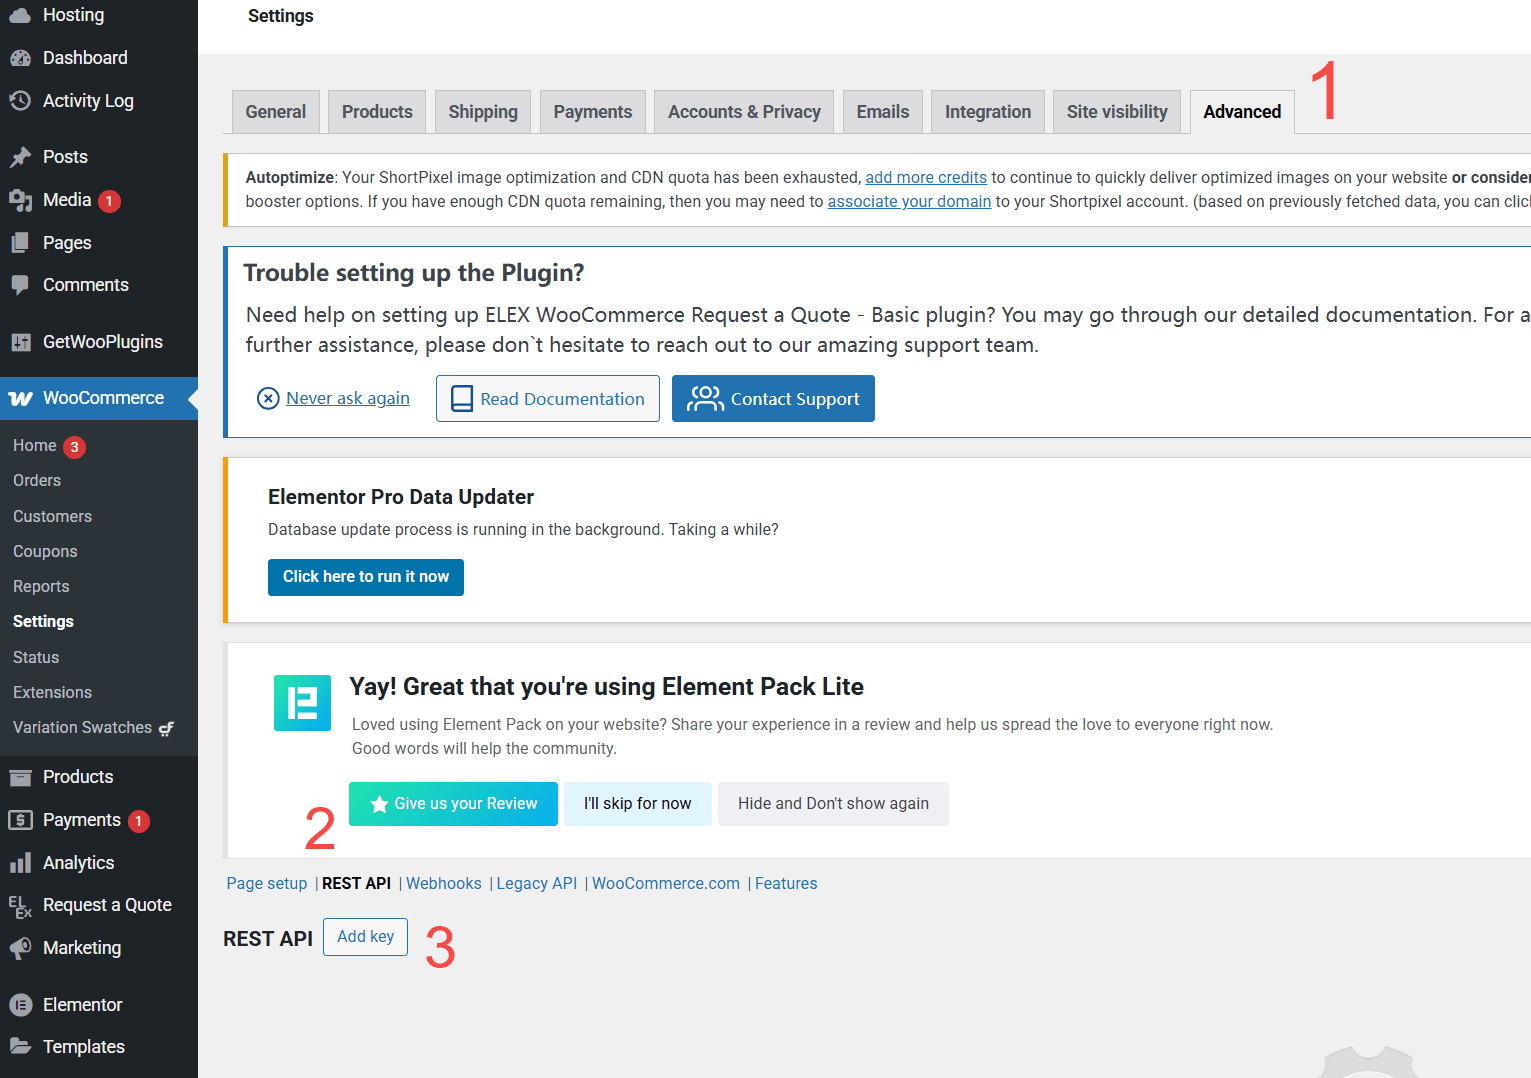Click Hide and Don't show again

[x=833, y=804]
